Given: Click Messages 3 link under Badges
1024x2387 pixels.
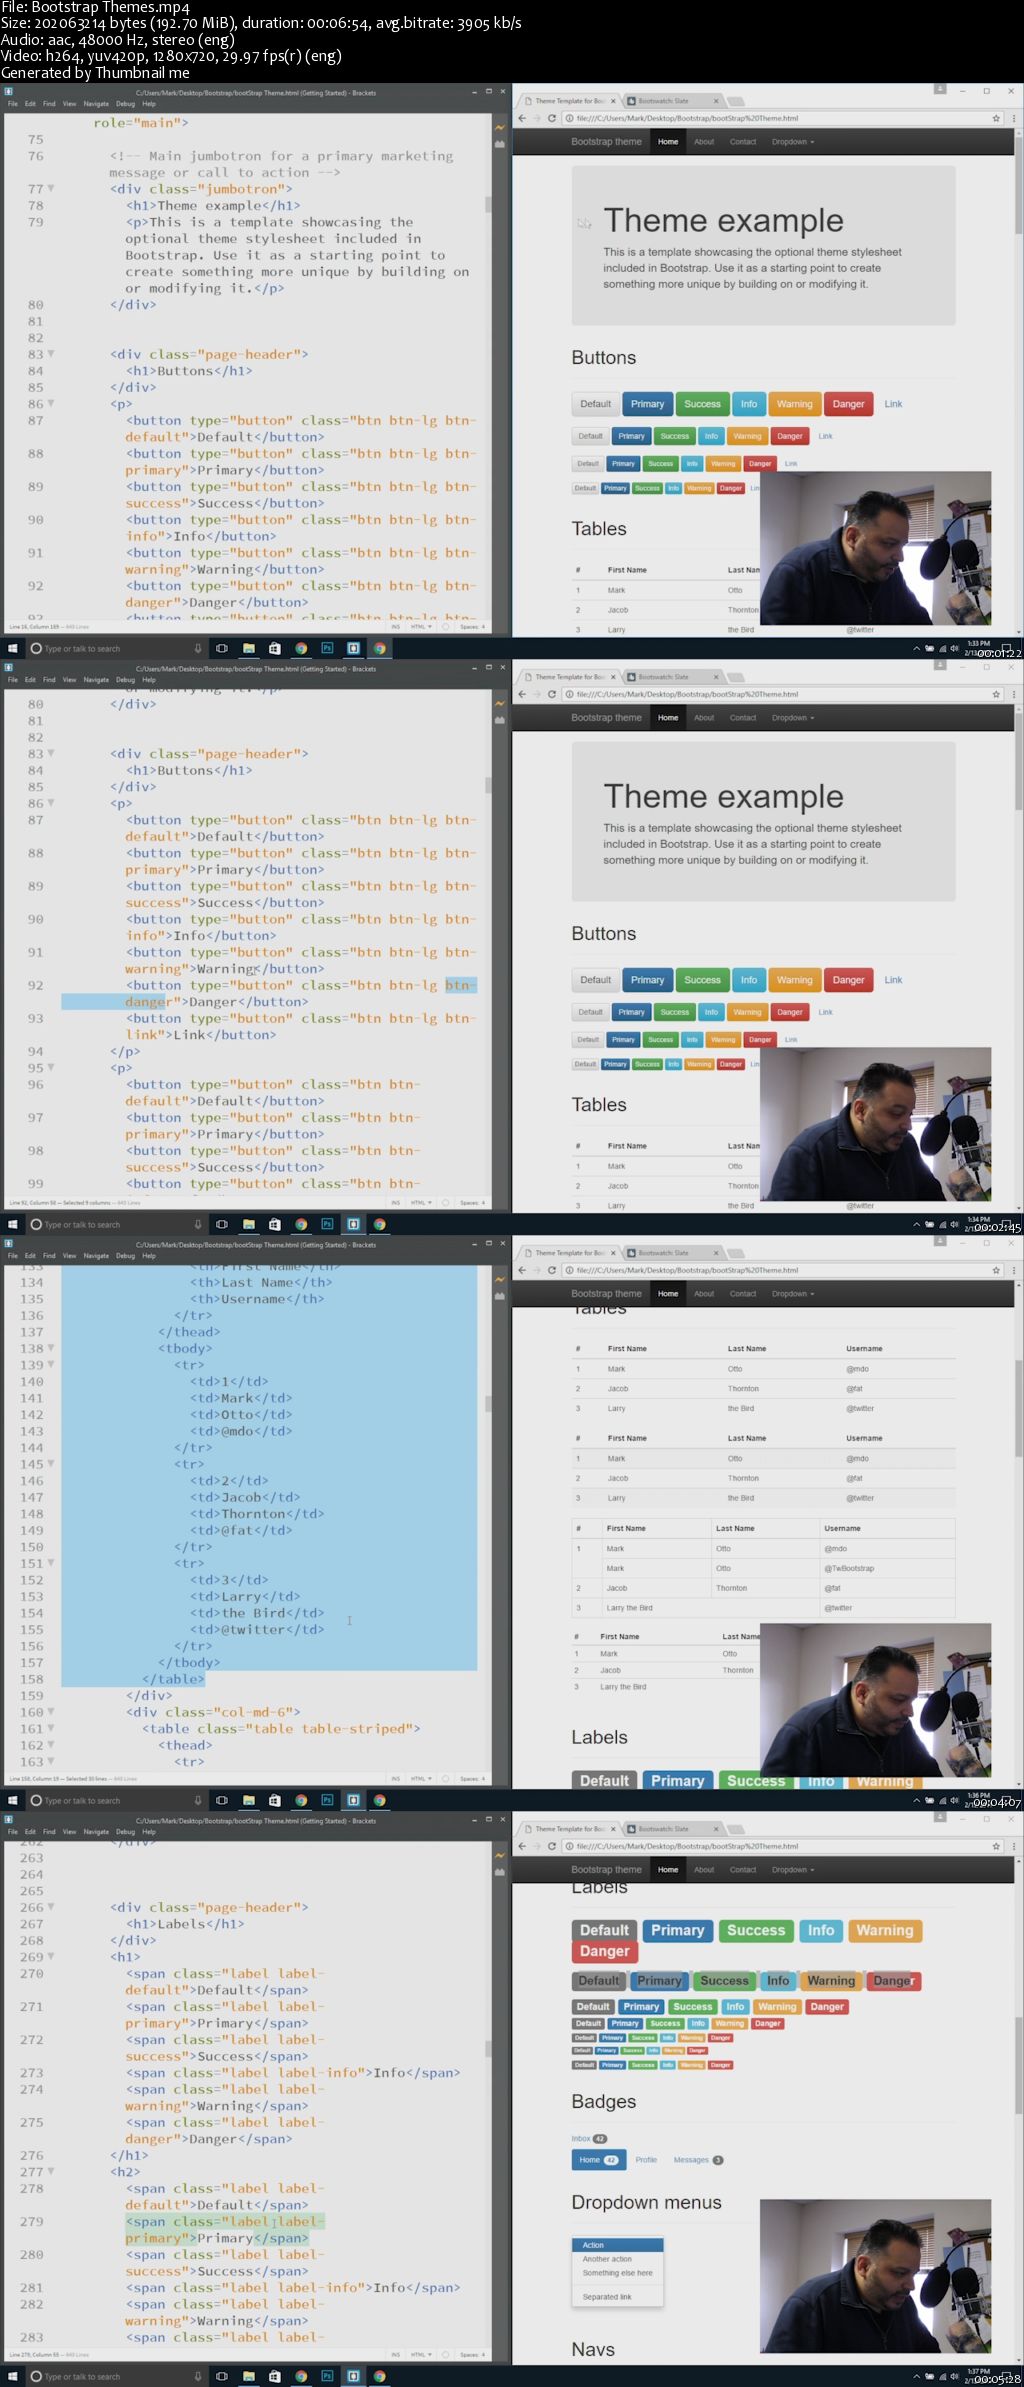Looking at the screenshot, I should pyautogui.click(x=698, y=2160).
